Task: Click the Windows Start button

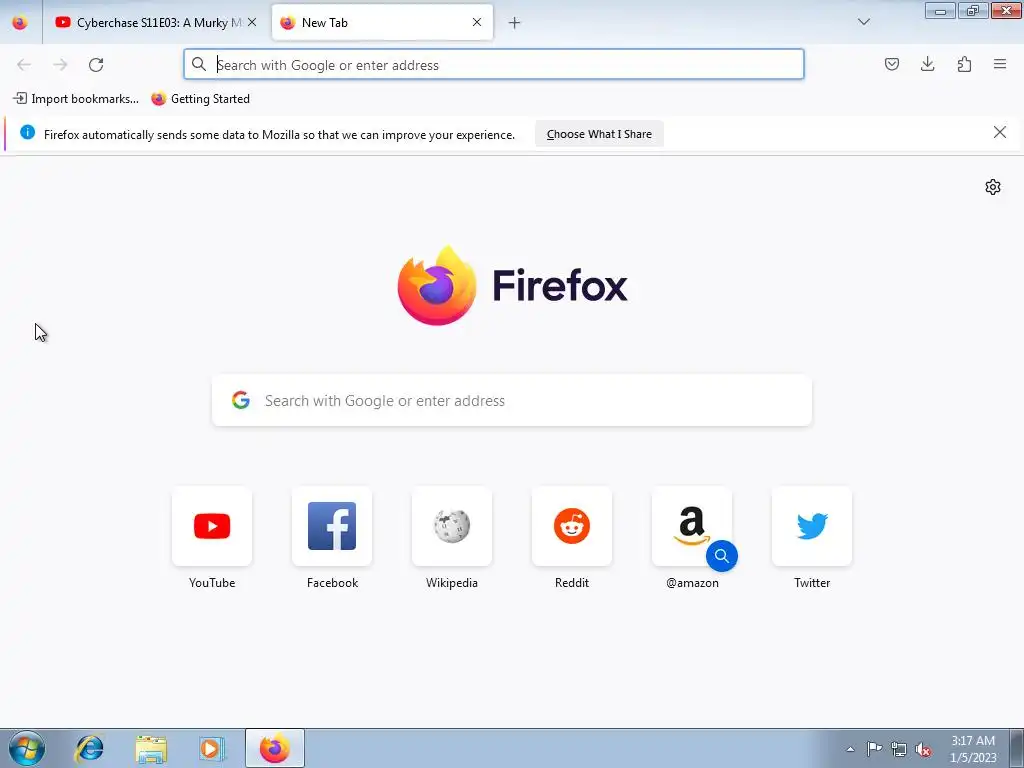Action: click(x=27, y=748)
